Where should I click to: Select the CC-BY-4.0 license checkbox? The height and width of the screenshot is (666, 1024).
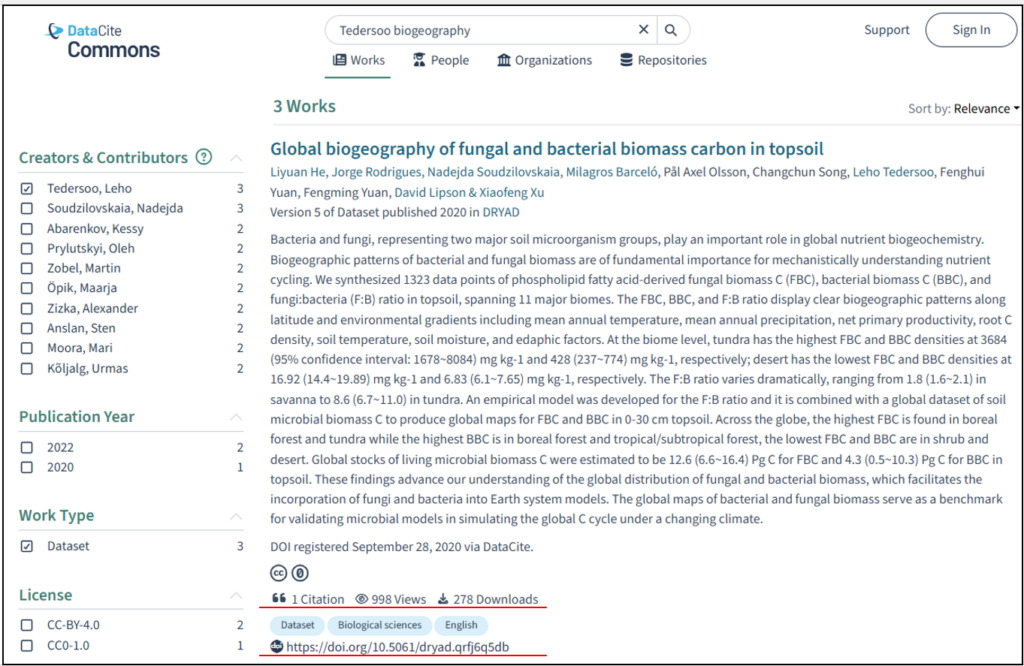[27, 625]
